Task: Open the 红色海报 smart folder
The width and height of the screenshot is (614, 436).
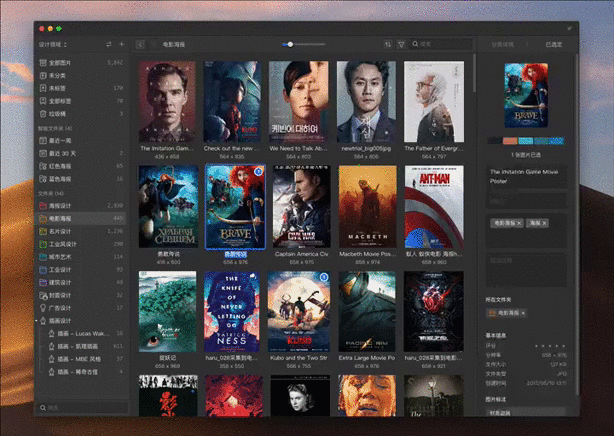Action: pos(81,166)
